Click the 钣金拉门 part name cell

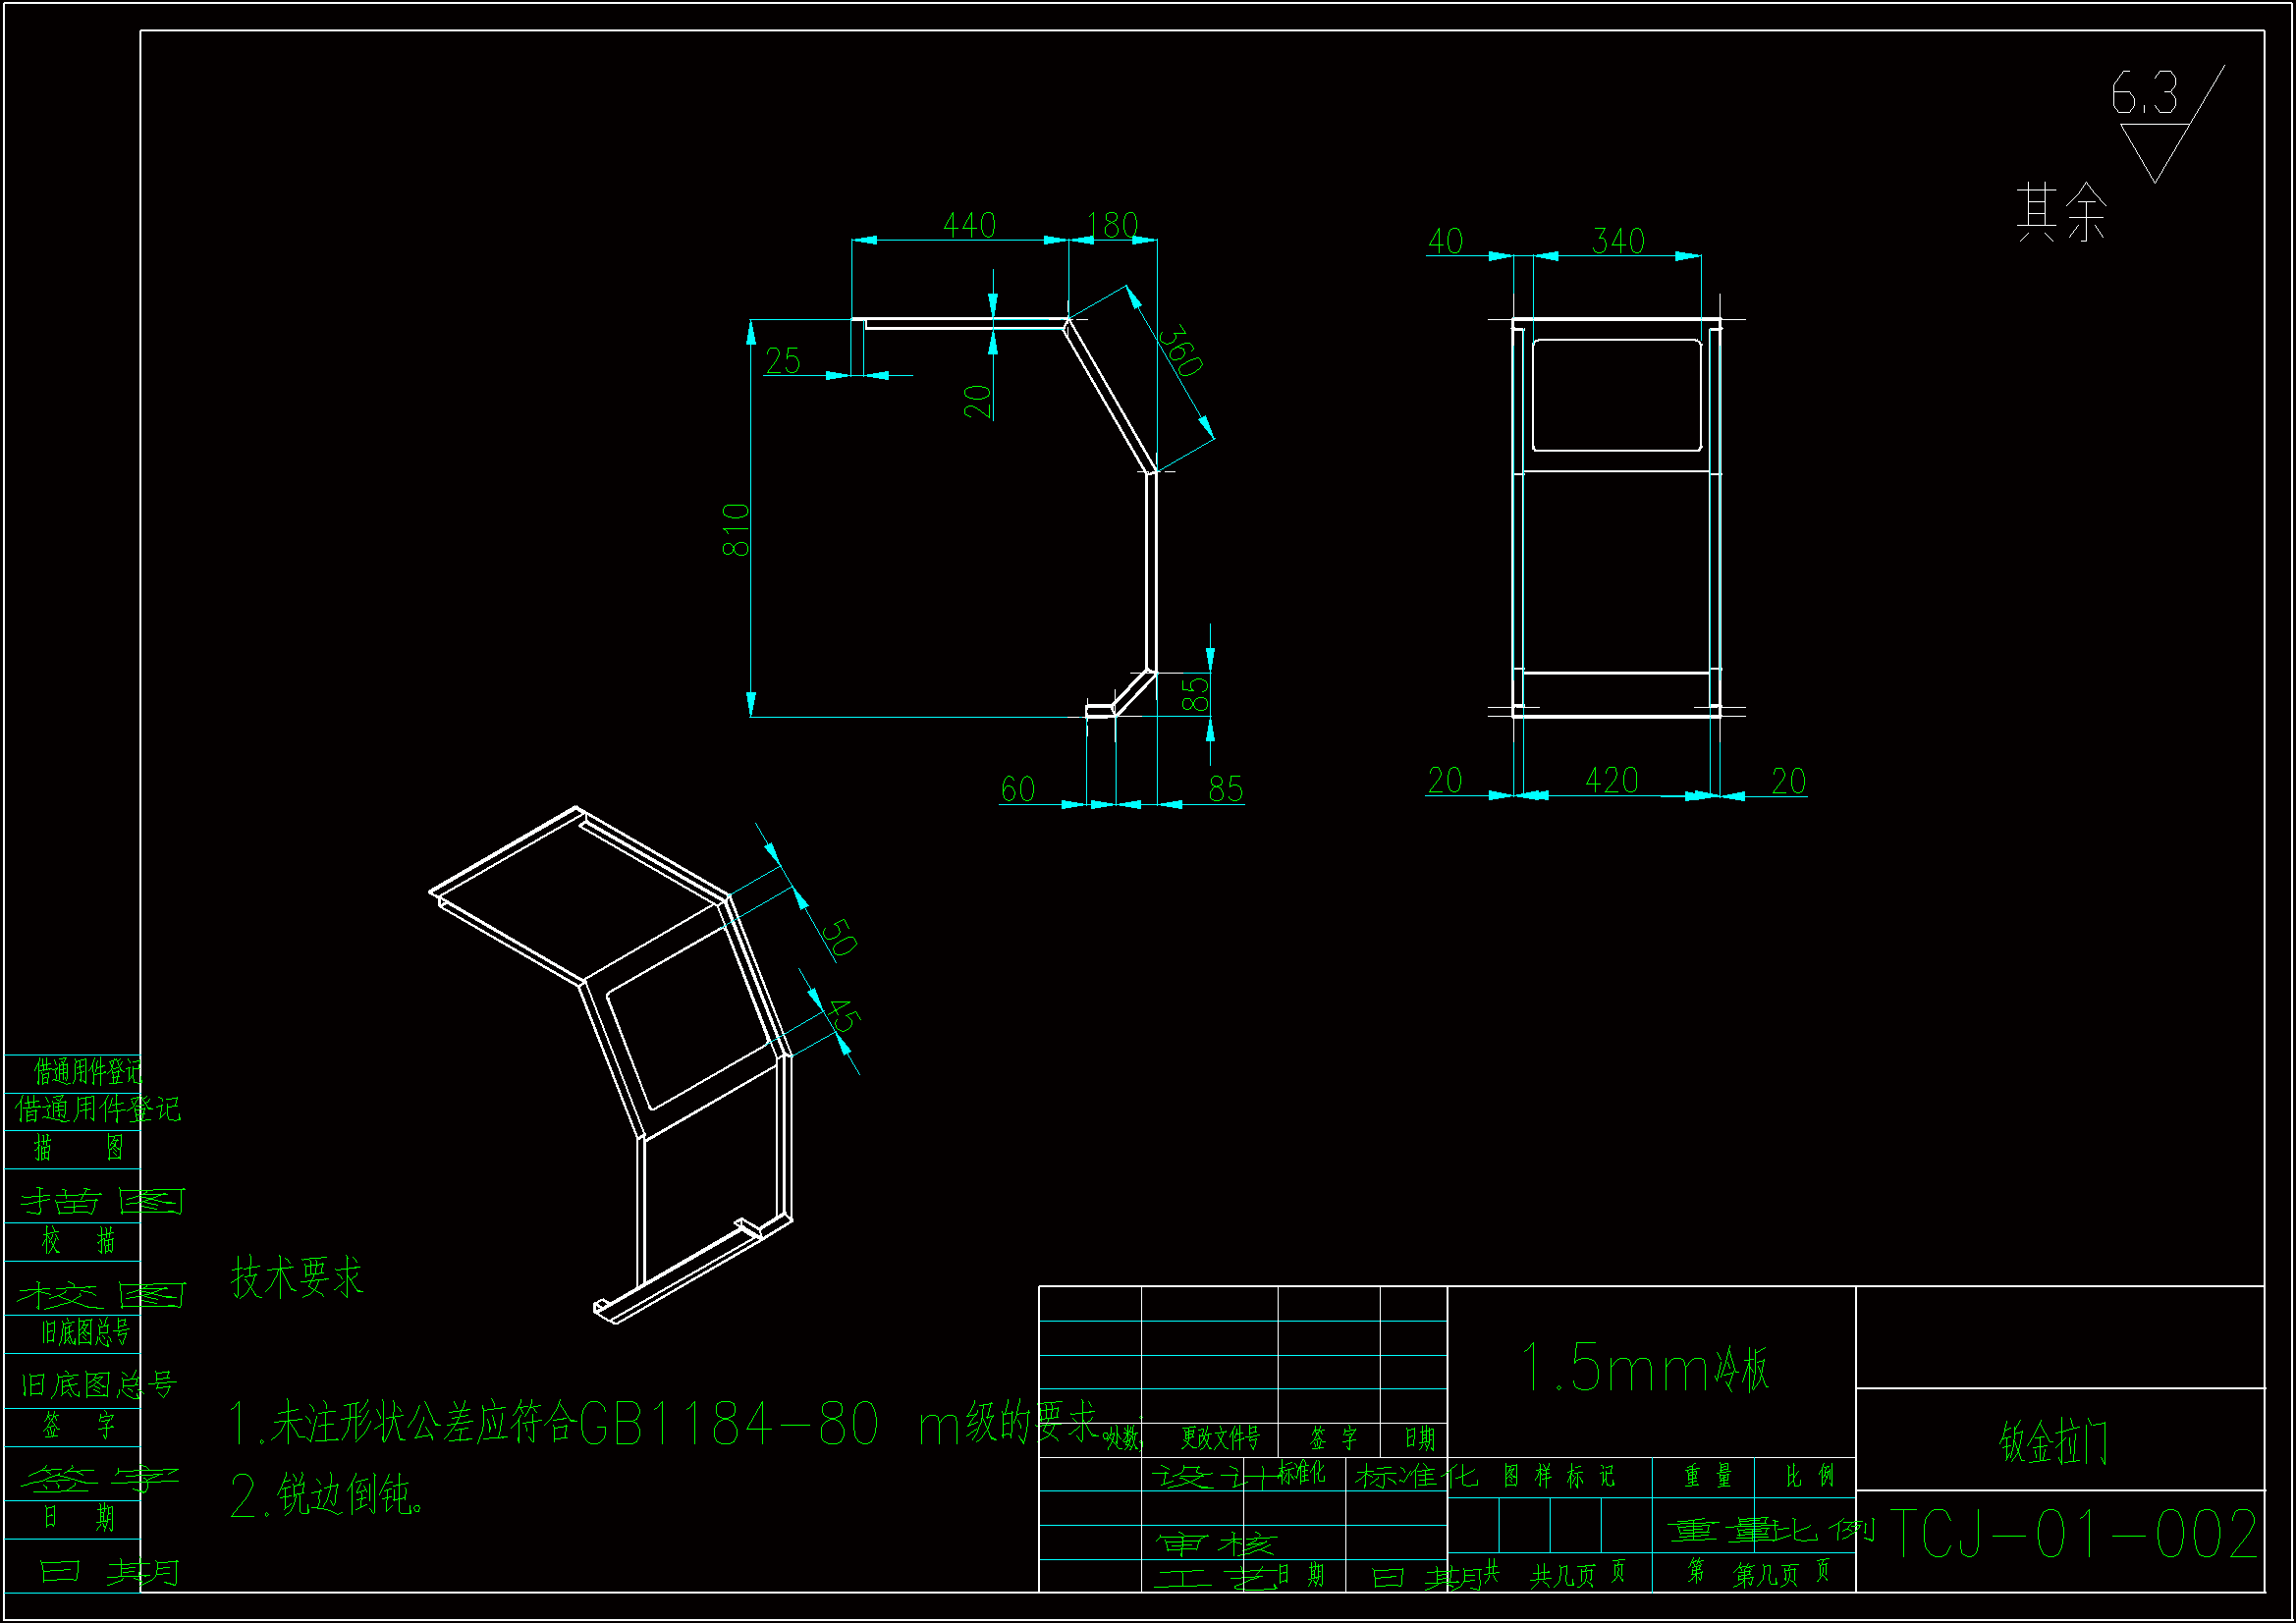[2054, 1442]
